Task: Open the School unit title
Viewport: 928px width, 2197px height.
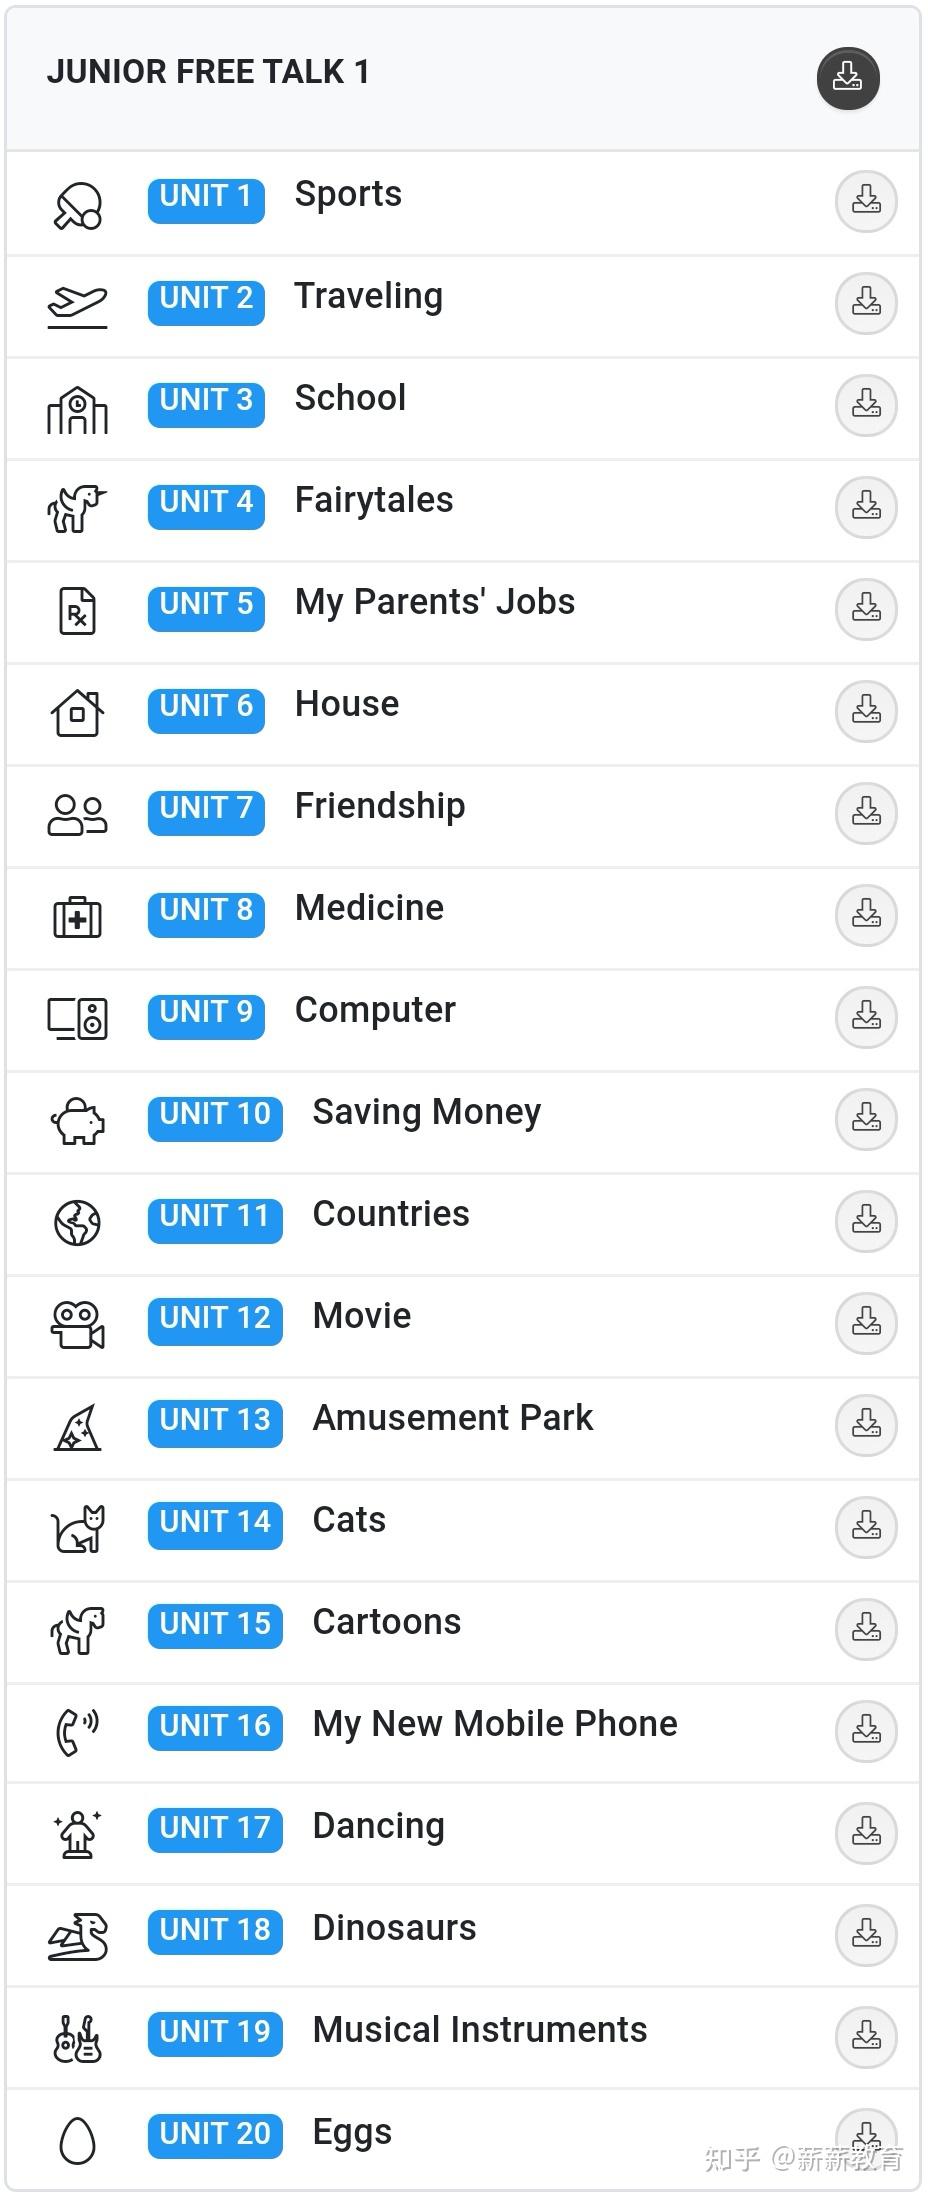Action: (x=350, y=398)
